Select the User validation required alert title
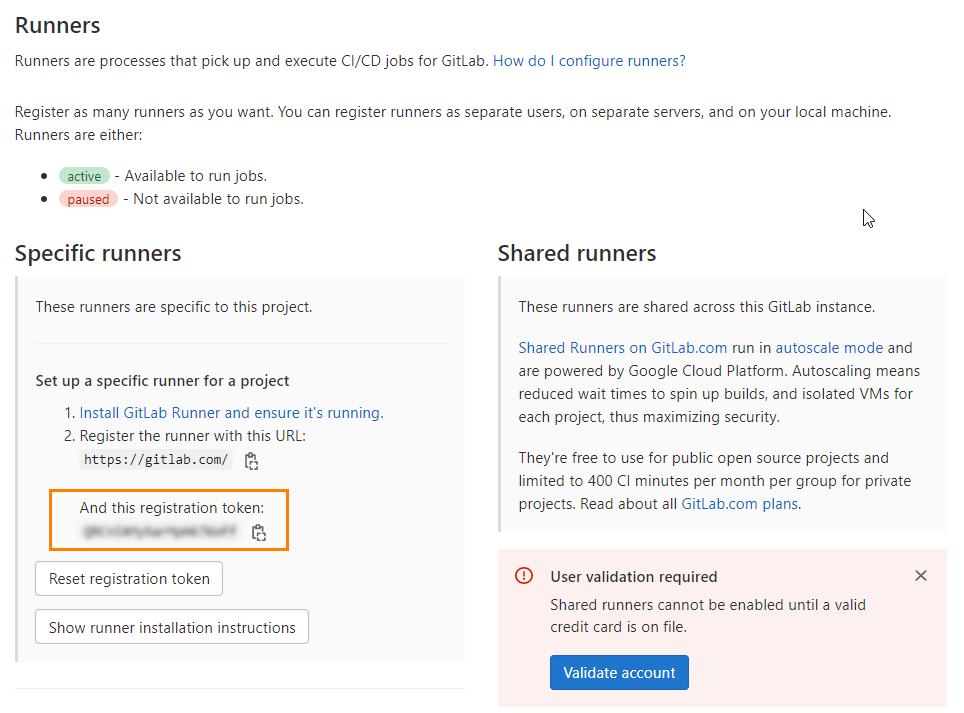 pos(636,576)
